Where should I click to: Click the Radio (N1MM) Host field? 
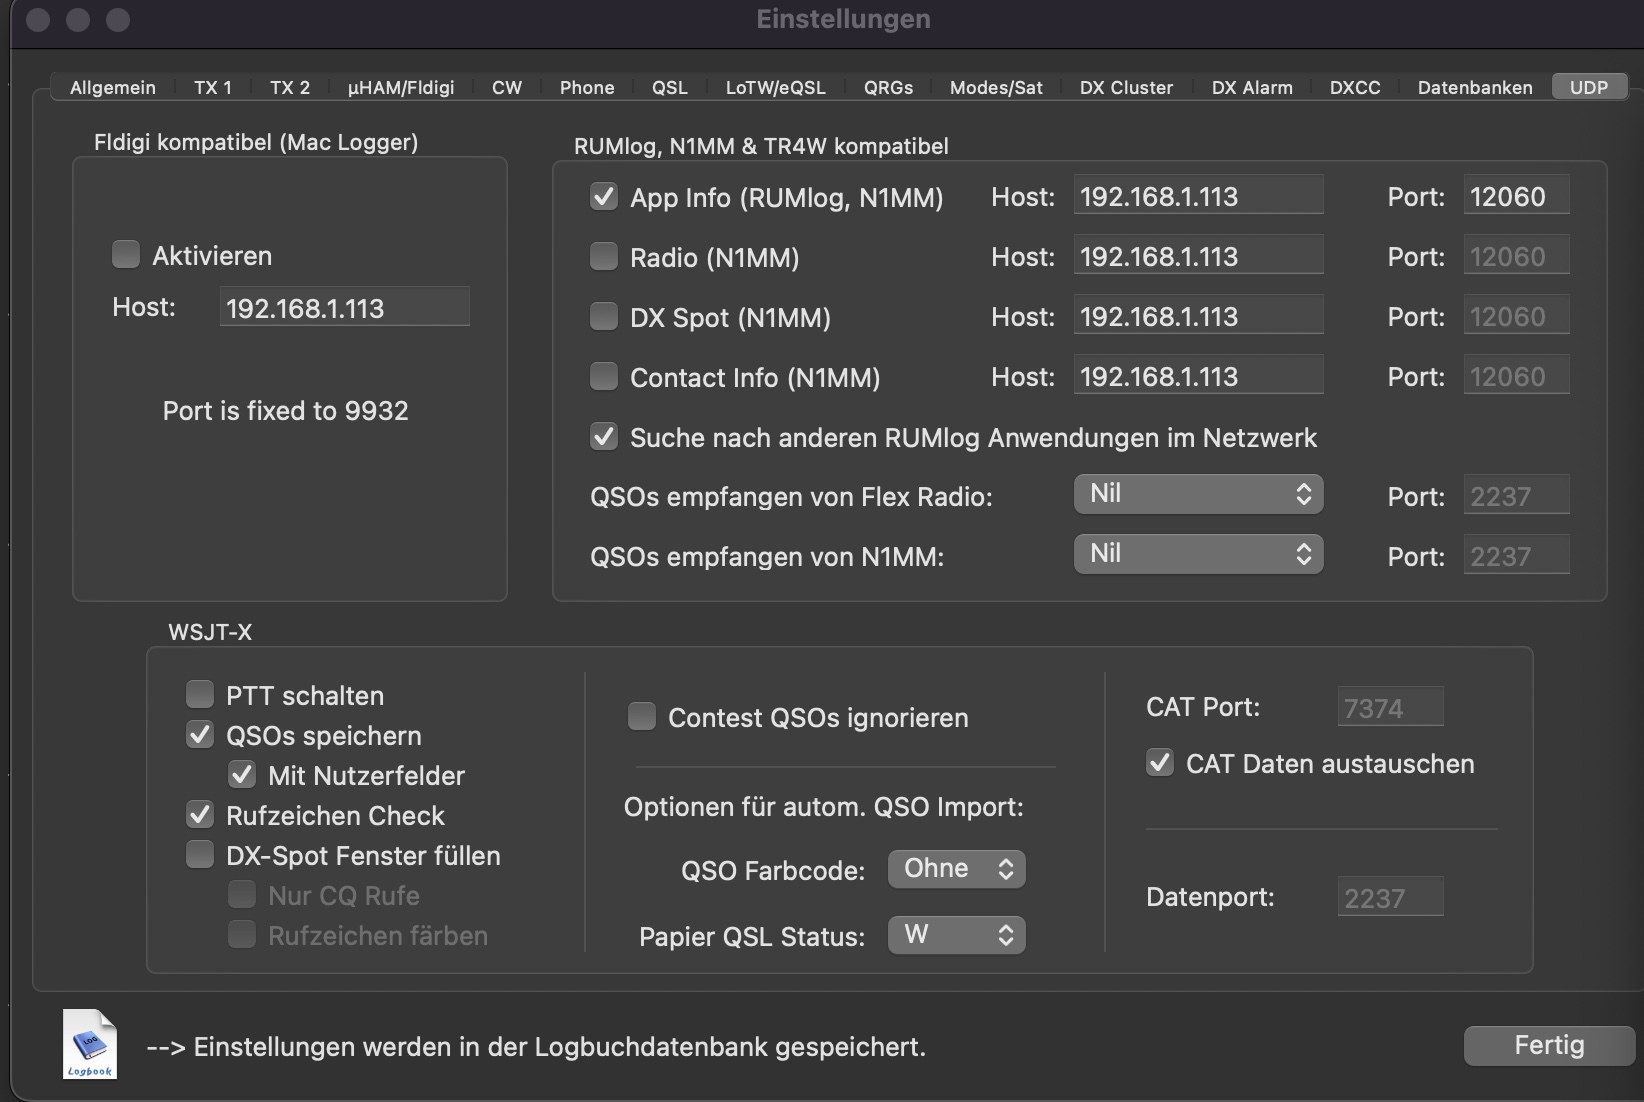tap(1198, 256)
